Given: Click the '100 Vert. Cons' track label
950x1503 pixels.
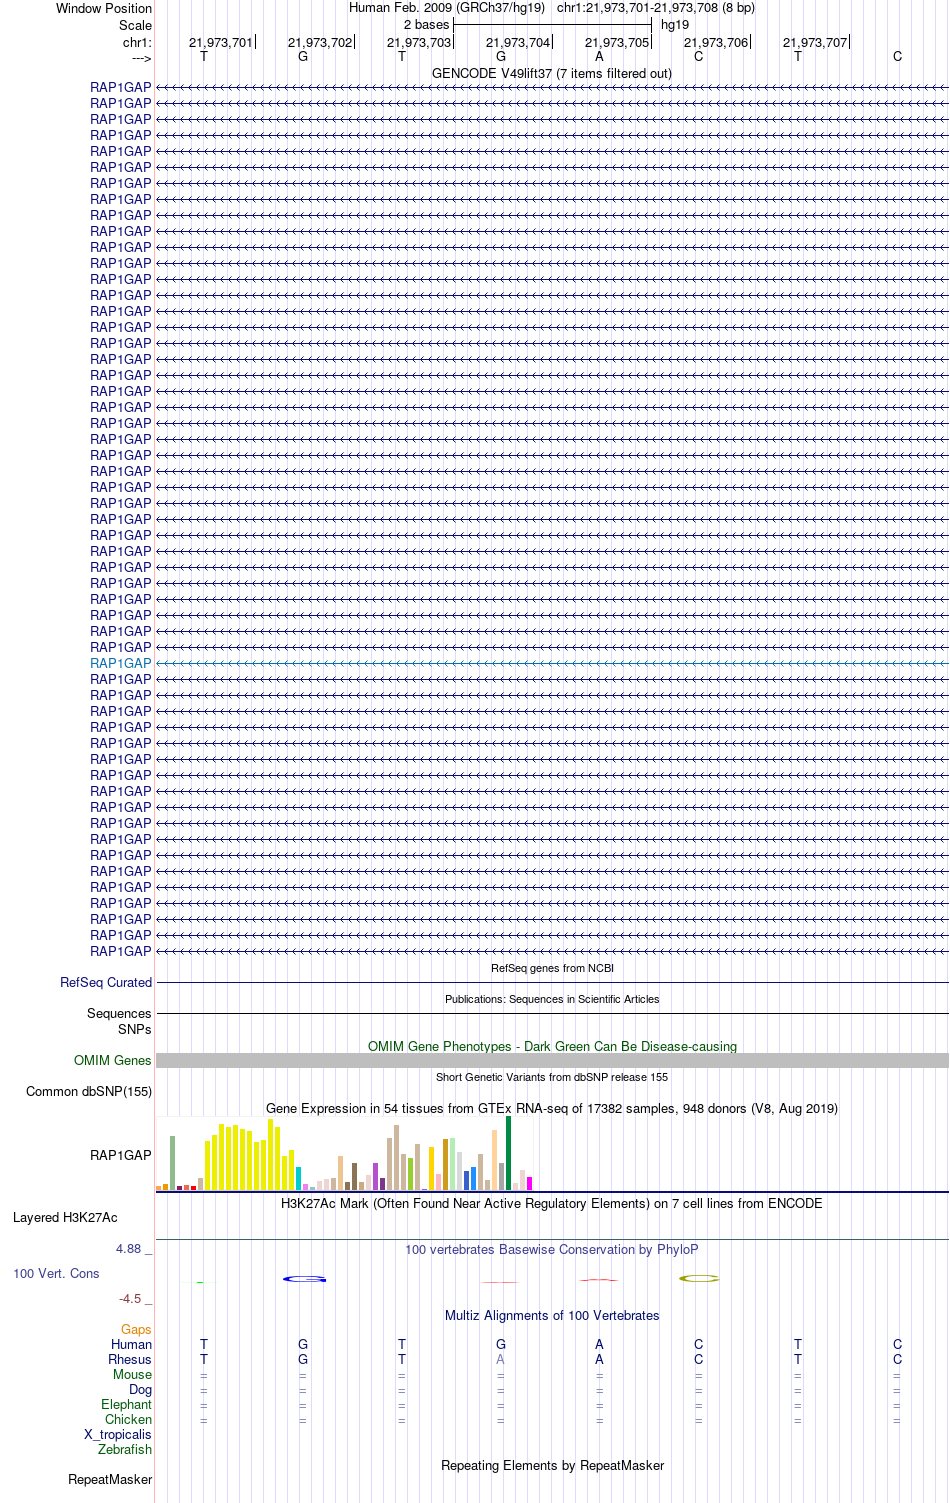Looking at the screenshot, I should [x=56, y=1274].
